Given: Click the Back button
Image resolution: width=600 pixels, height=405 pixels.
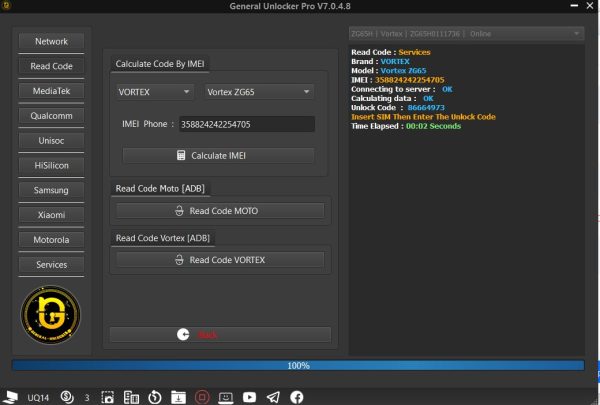Looking at the screenshot, I should 220,335.
